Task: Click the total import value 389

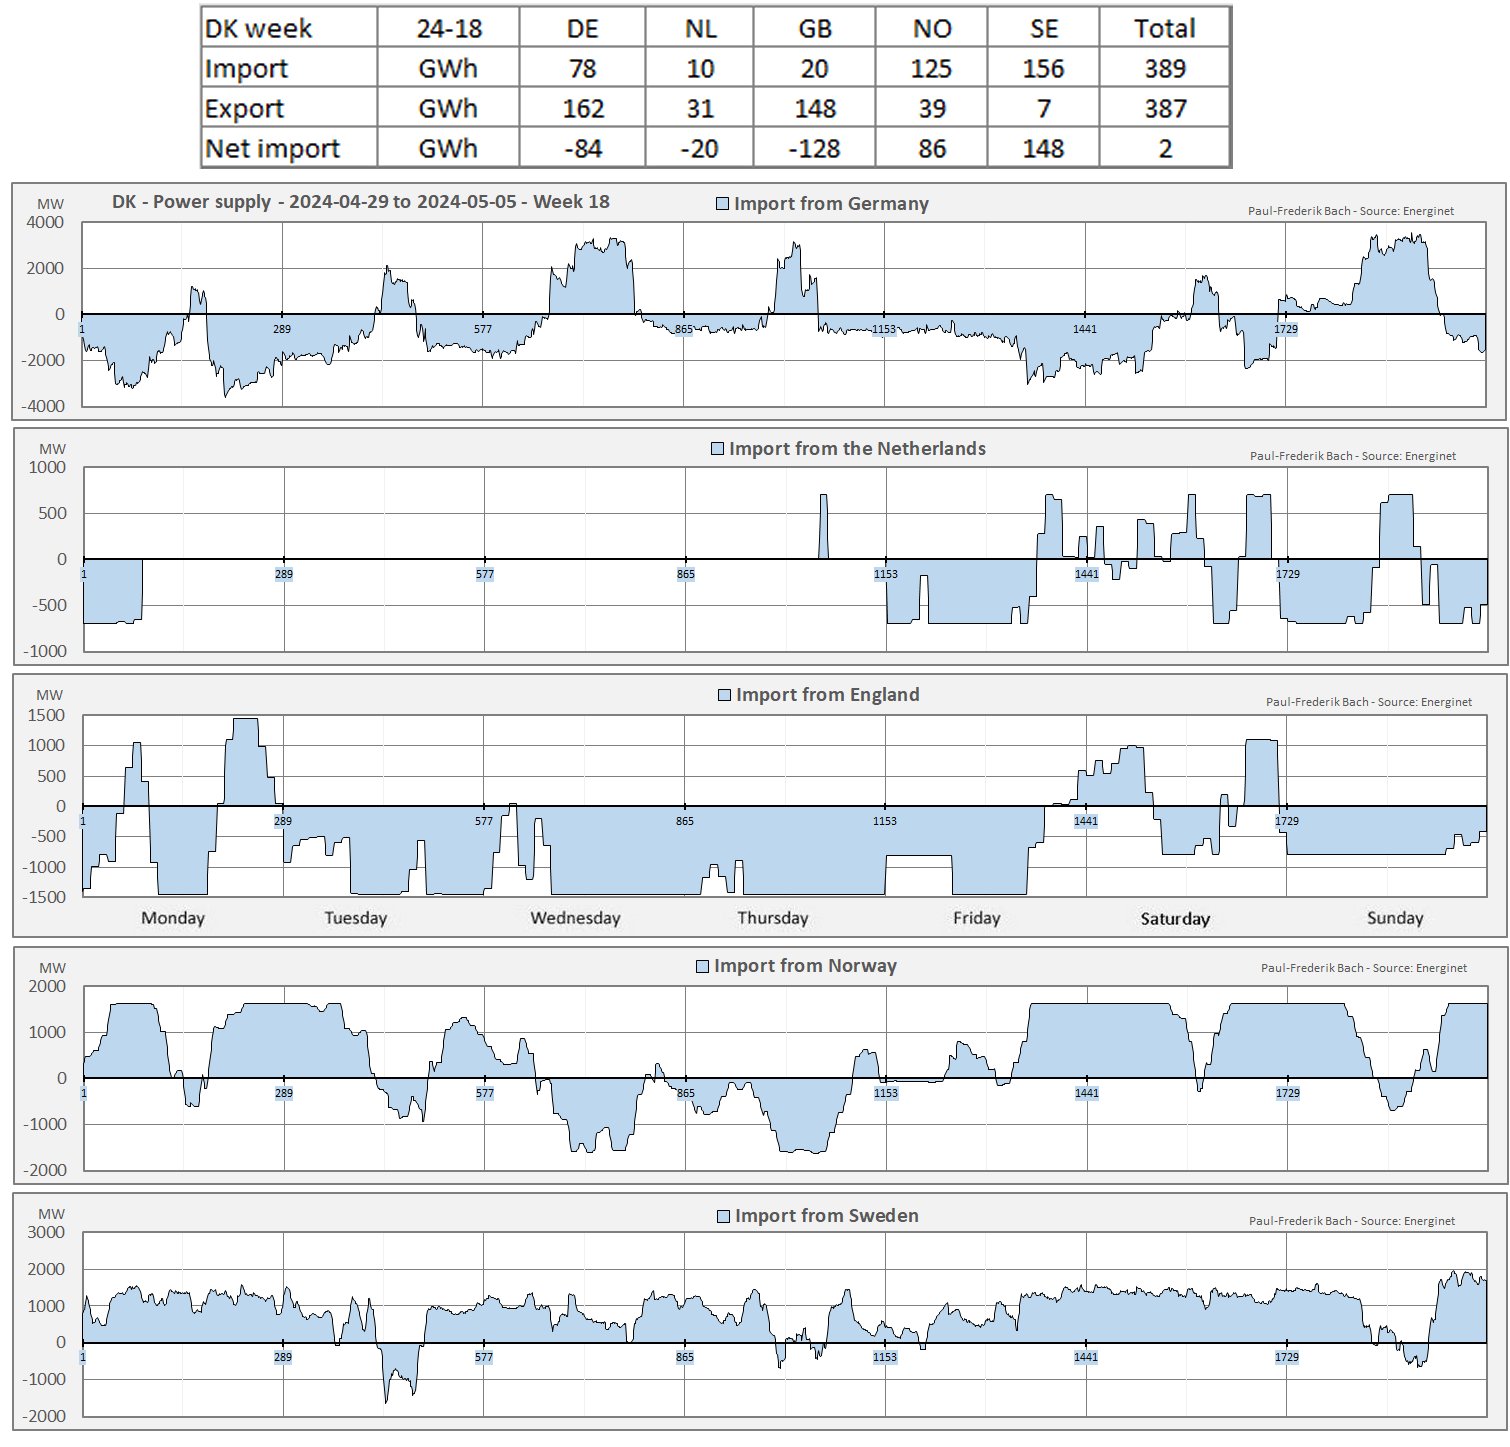Action: pyautogui.click(x=1164, y=68)
